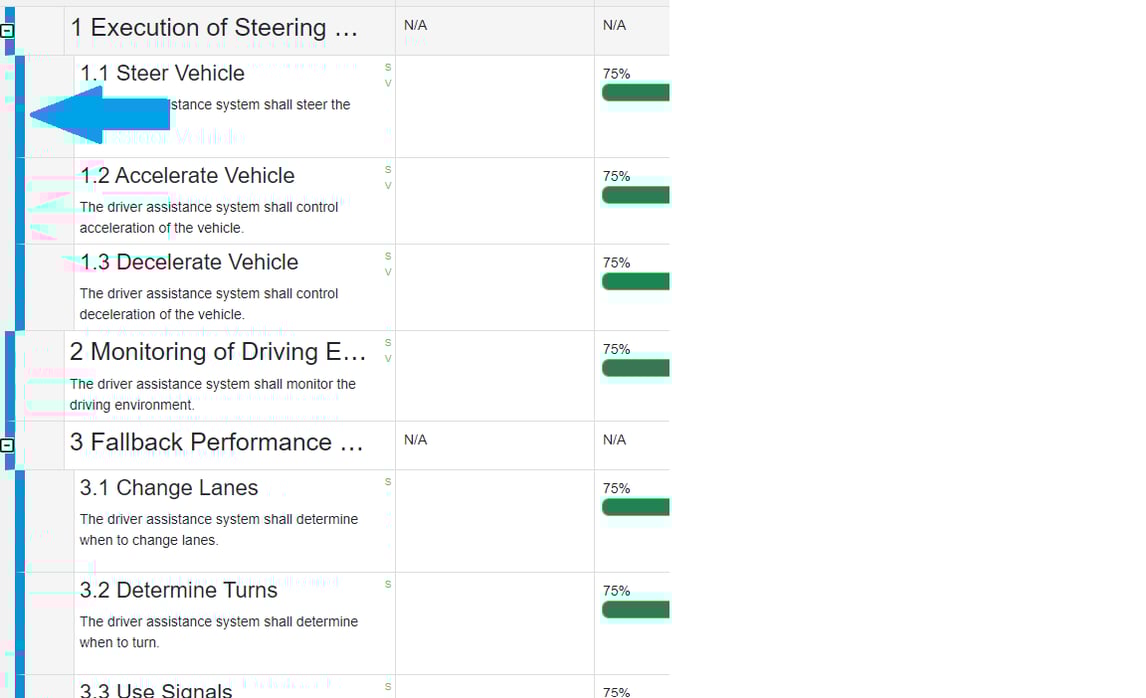1146x698 pixels.
Task: Collapse section 3 Fallback Performance
Action: 7,446
